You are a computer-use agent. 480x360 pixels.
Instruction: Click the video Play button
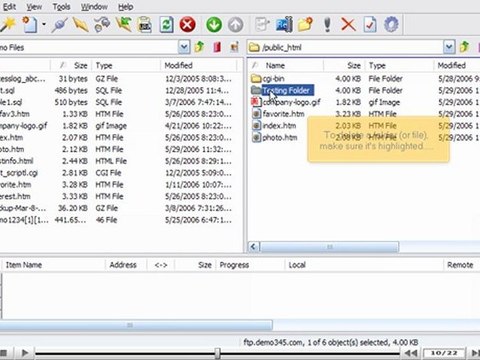25,353
